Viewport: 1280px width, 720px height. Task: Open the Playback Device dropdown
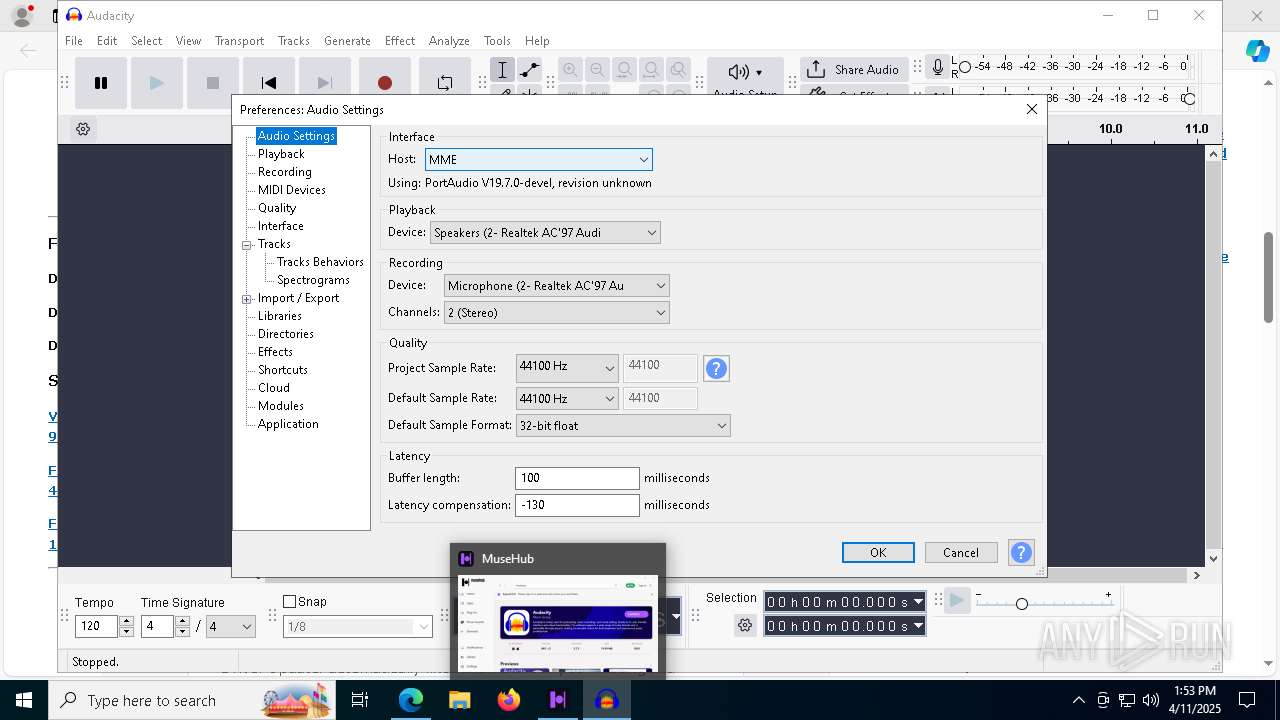click(x=545, y=232)
